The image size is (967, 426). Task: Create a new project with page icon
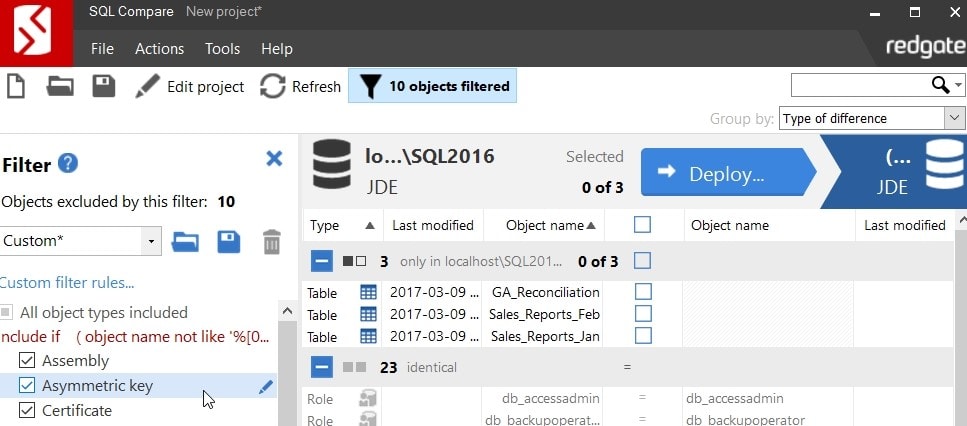16,86
